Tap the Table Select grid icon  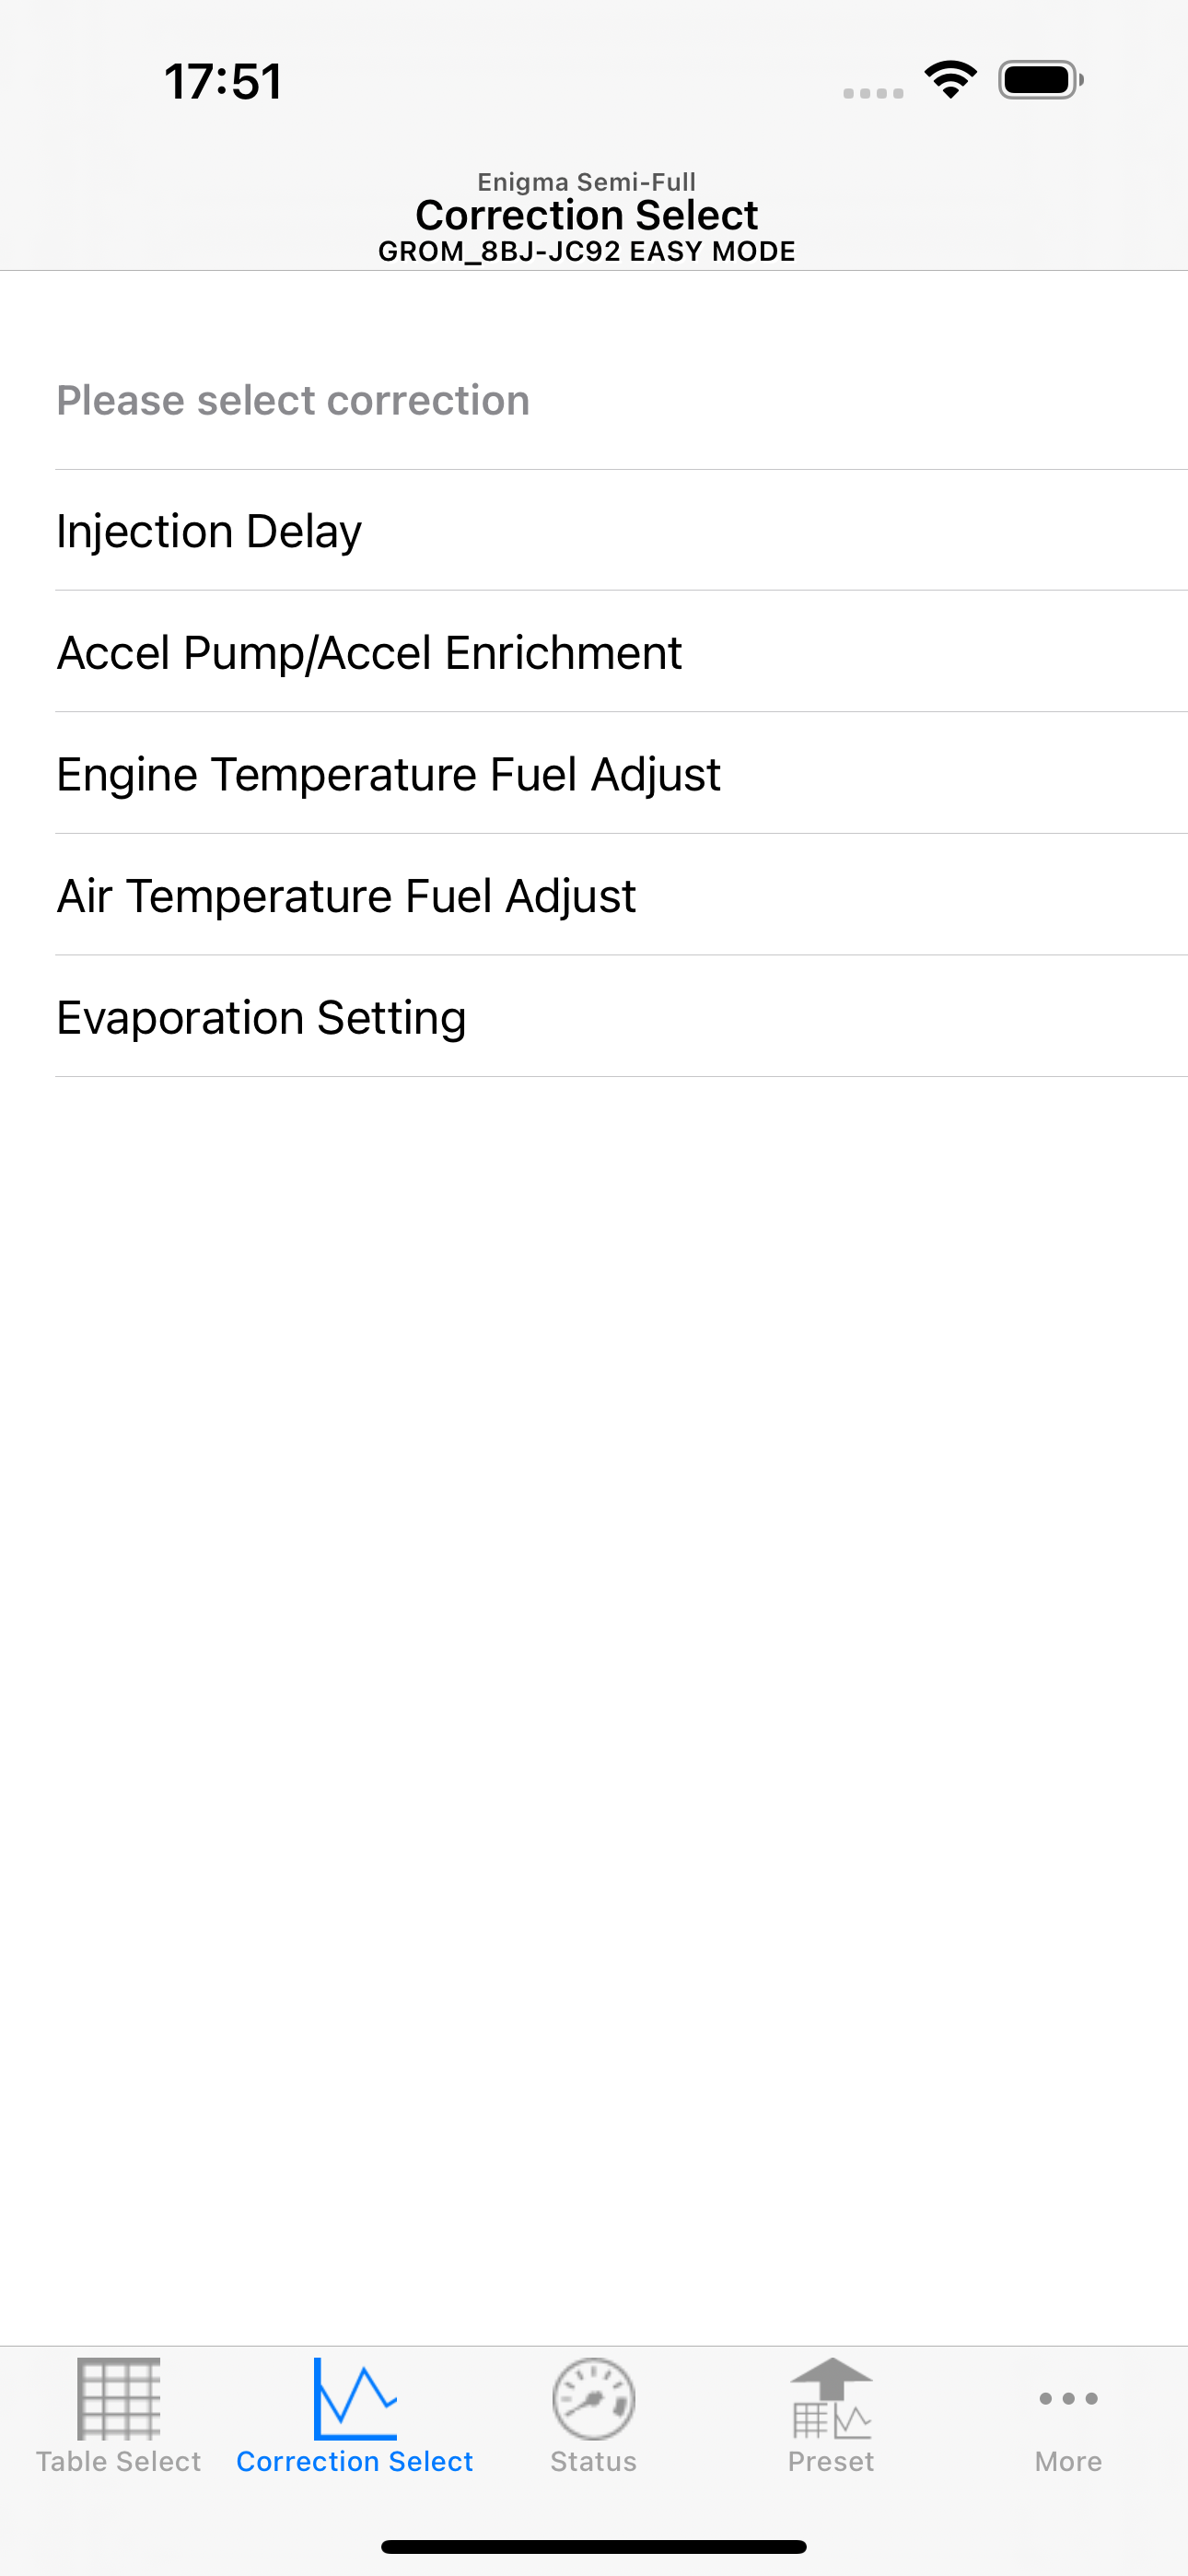[119, 2398]
